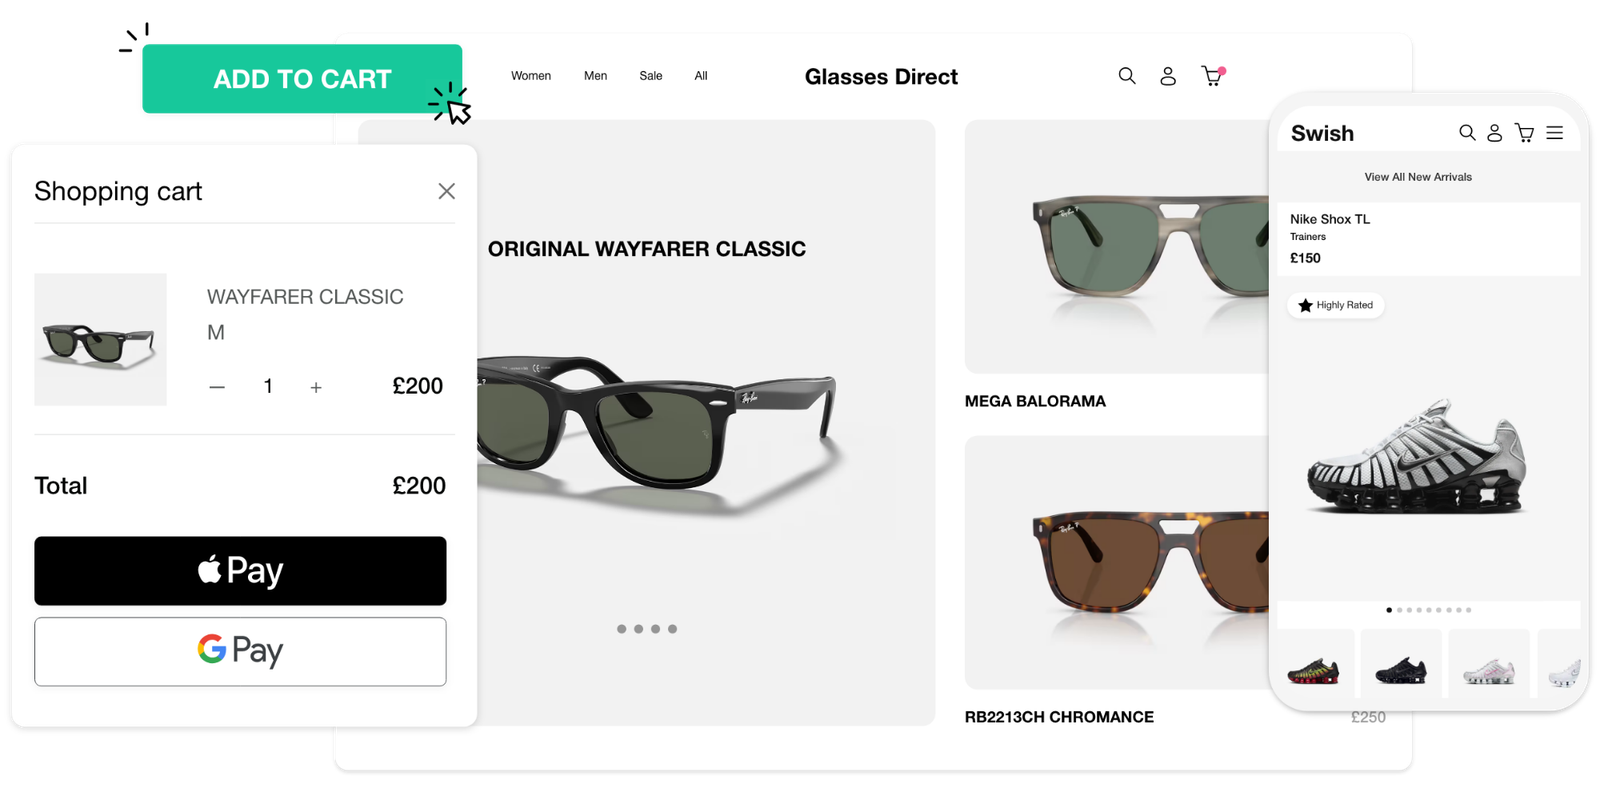Increase Wayfarer Classic quantity with plus
Image resolution: width=1600 pixels, height=800 pixels.
click(x=316, y=387)
